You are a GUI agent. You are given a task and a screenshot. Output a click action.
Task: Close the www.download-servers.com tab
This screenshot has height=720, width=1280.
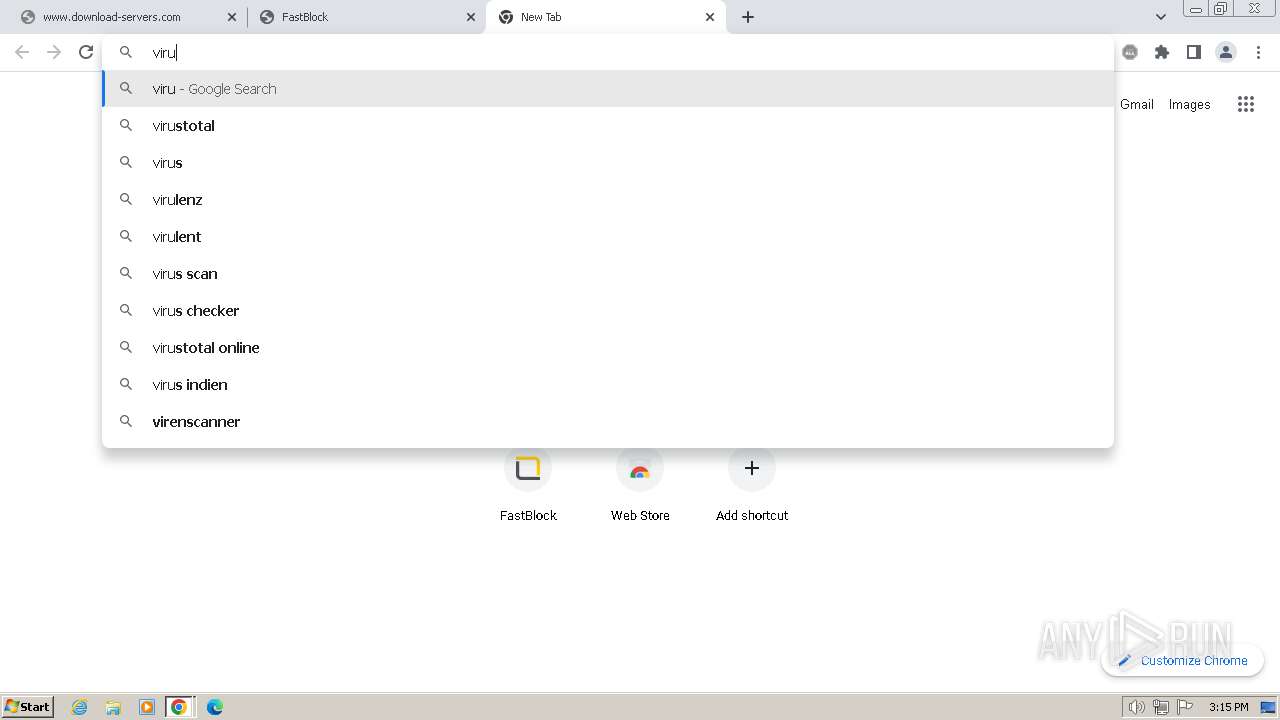click(x=232, y=17)
